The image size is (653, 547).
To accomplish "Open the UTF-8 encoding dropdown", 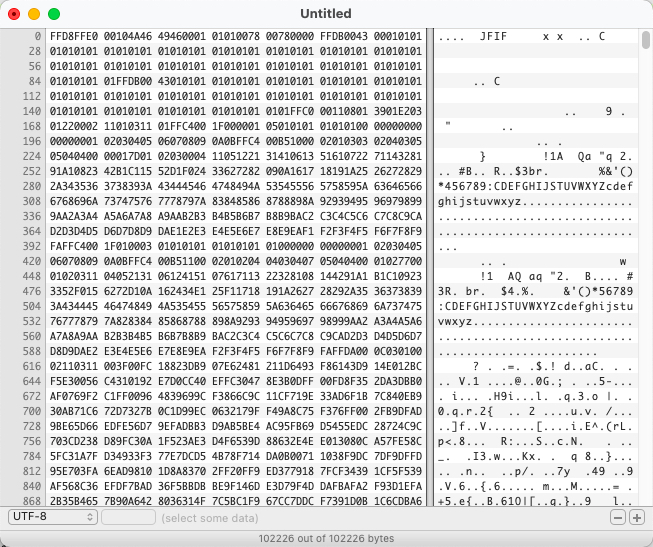I will tap(52, 517).
